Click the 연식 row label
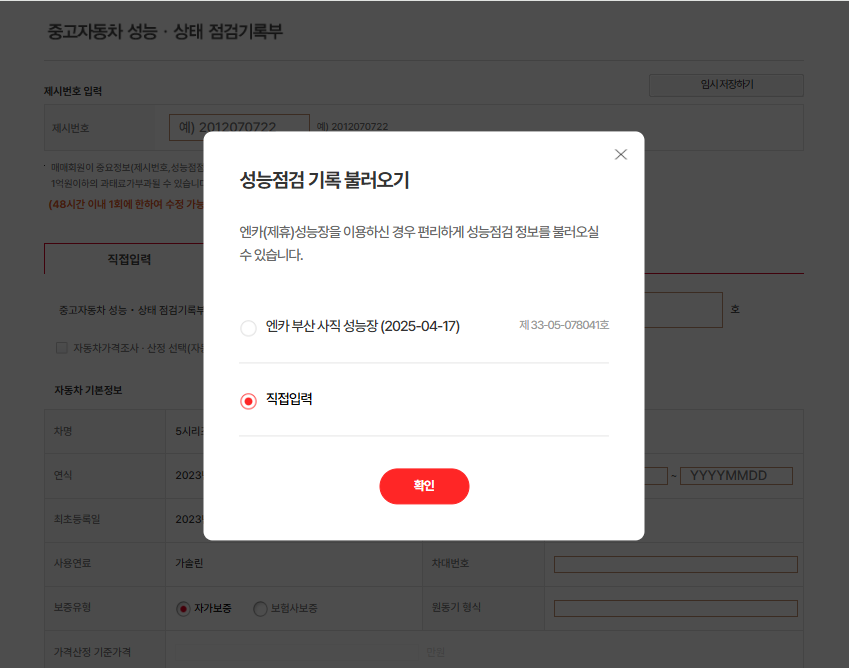Screen dimensions: 849x668 62,475
